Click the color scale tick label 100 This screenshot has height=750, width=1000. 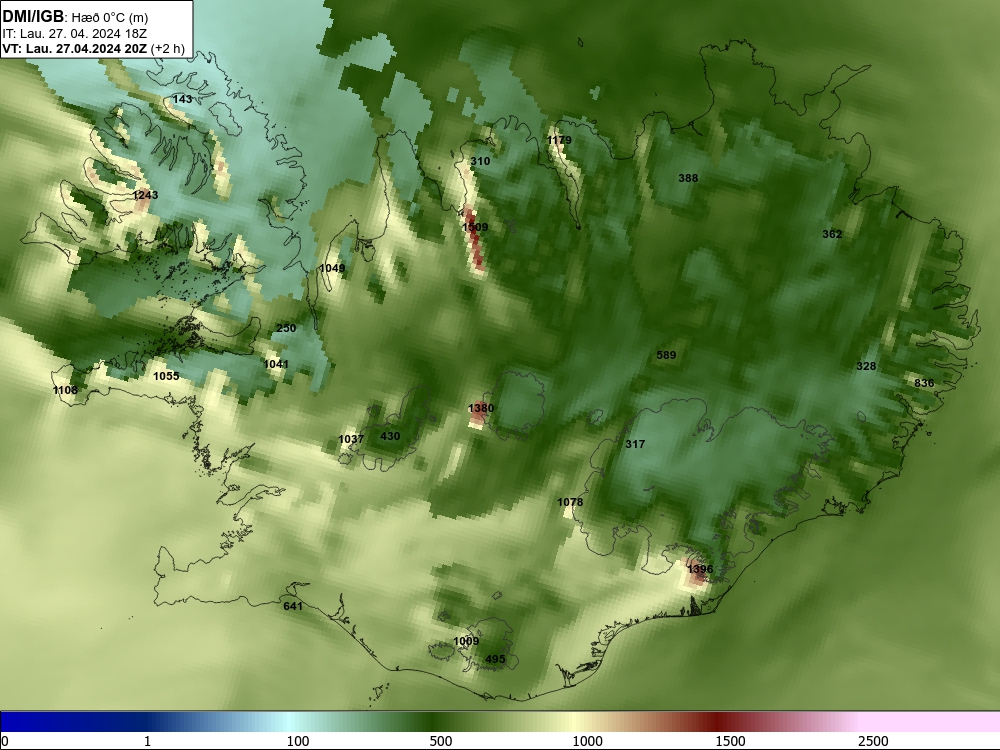coord(298,741)
